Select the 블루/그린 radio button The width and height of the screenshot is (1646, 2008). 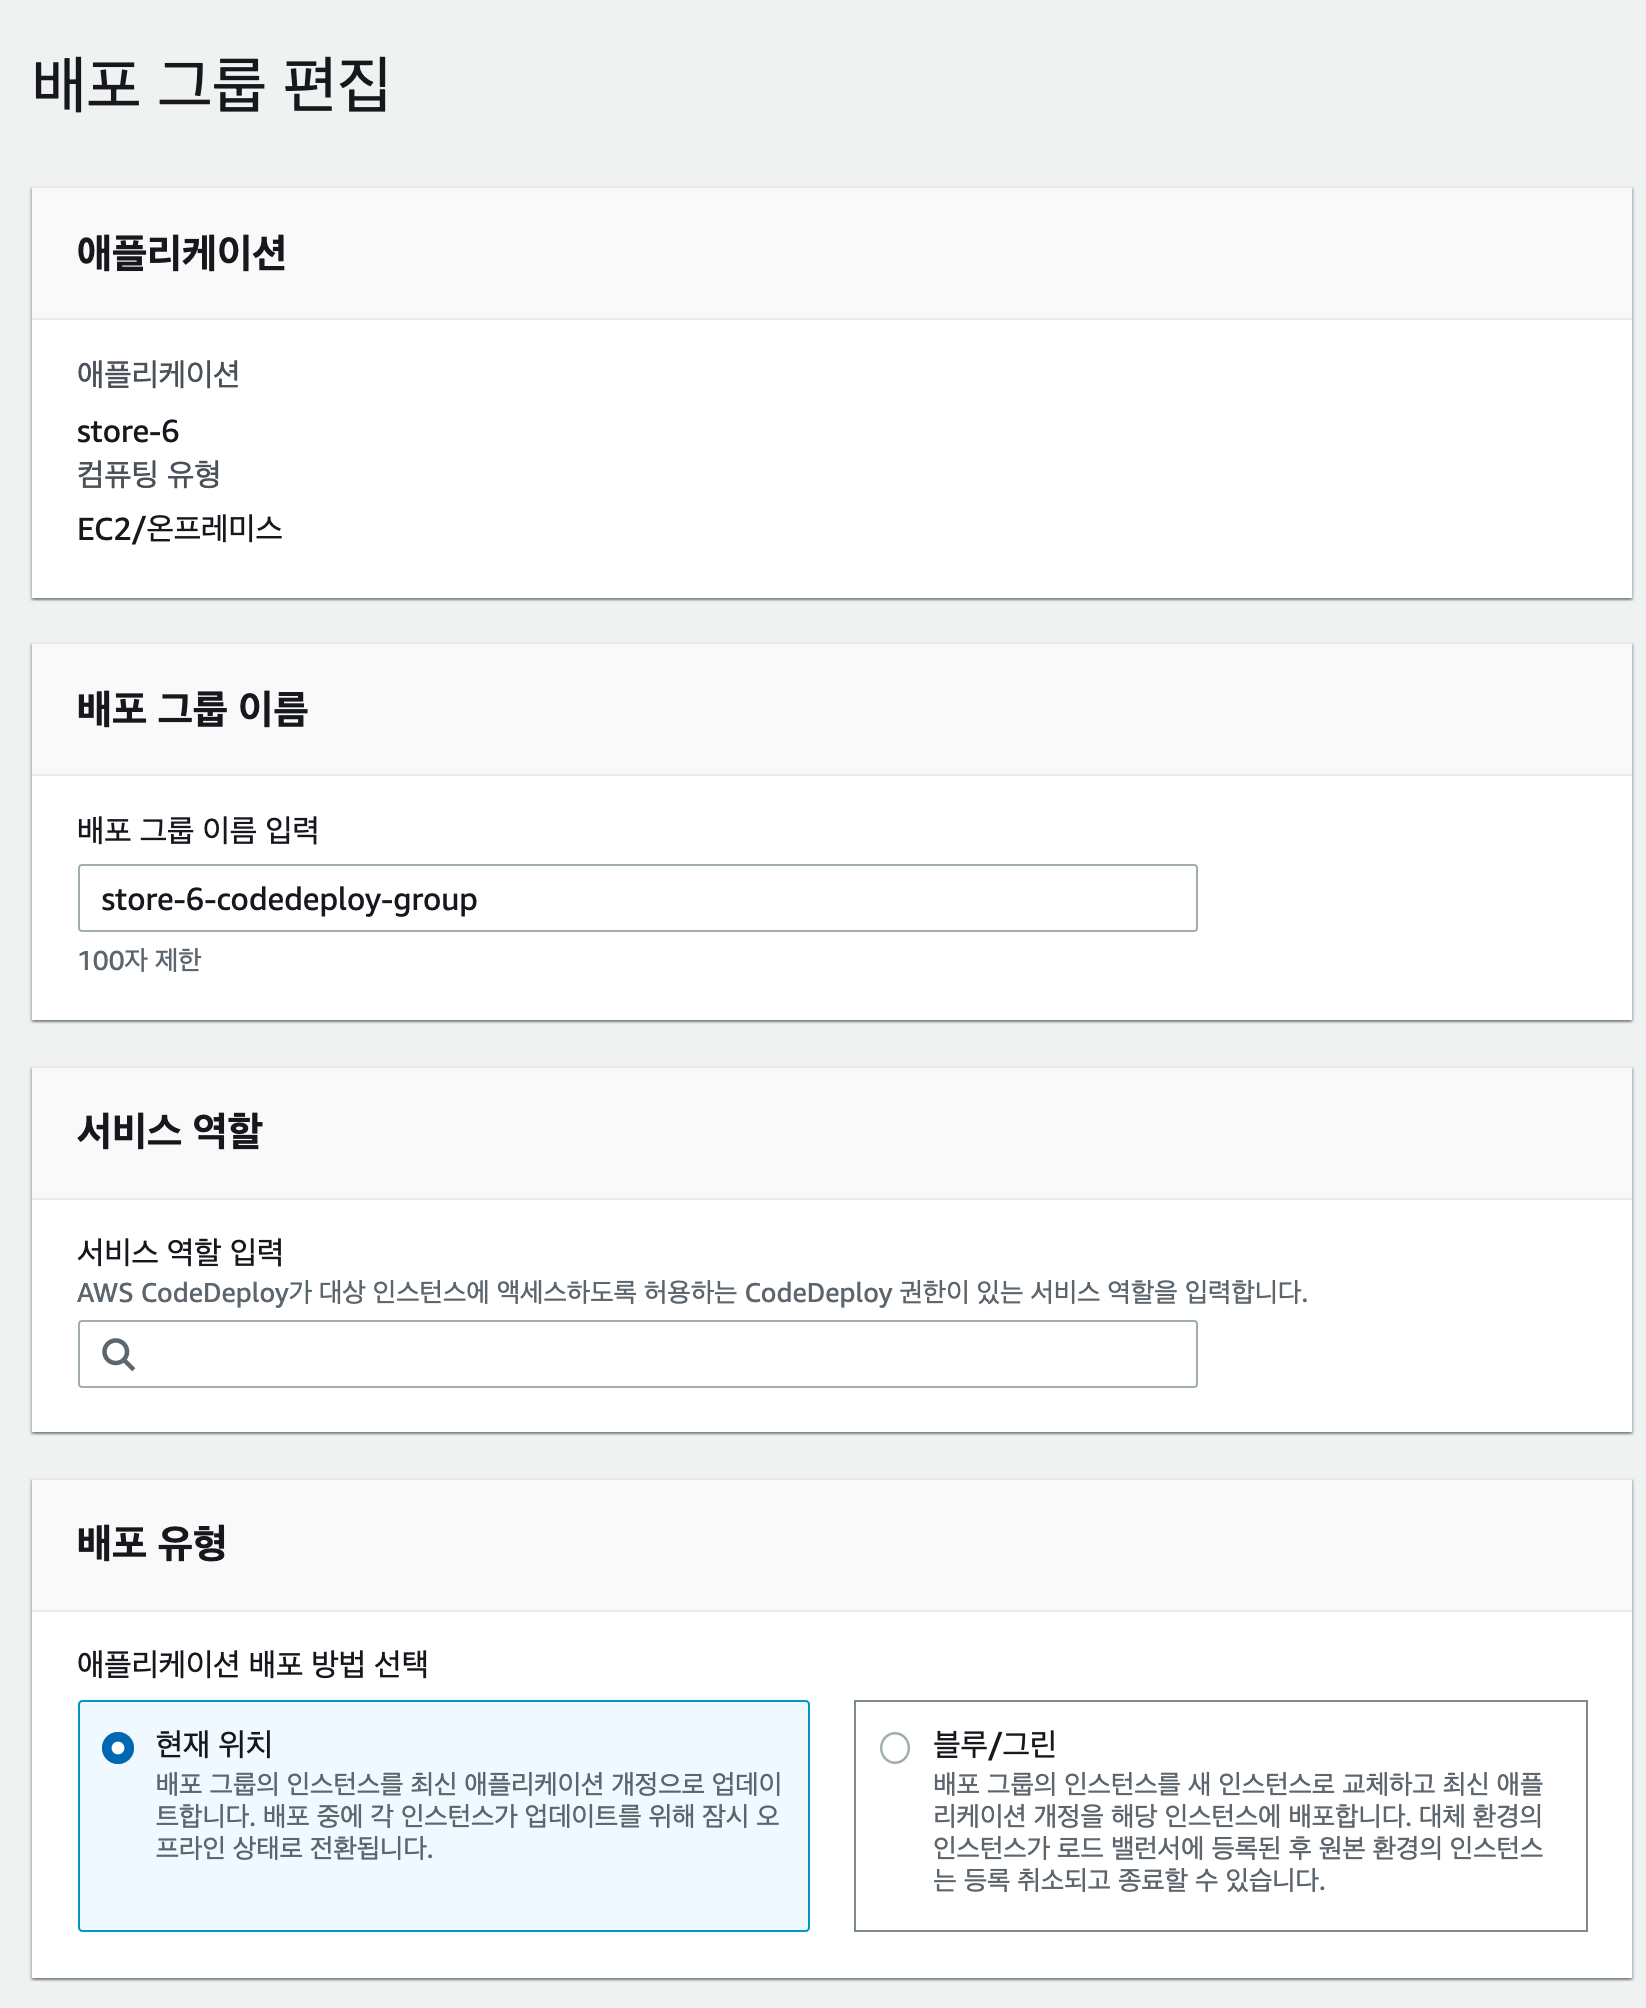click(x=895, y=1748)
